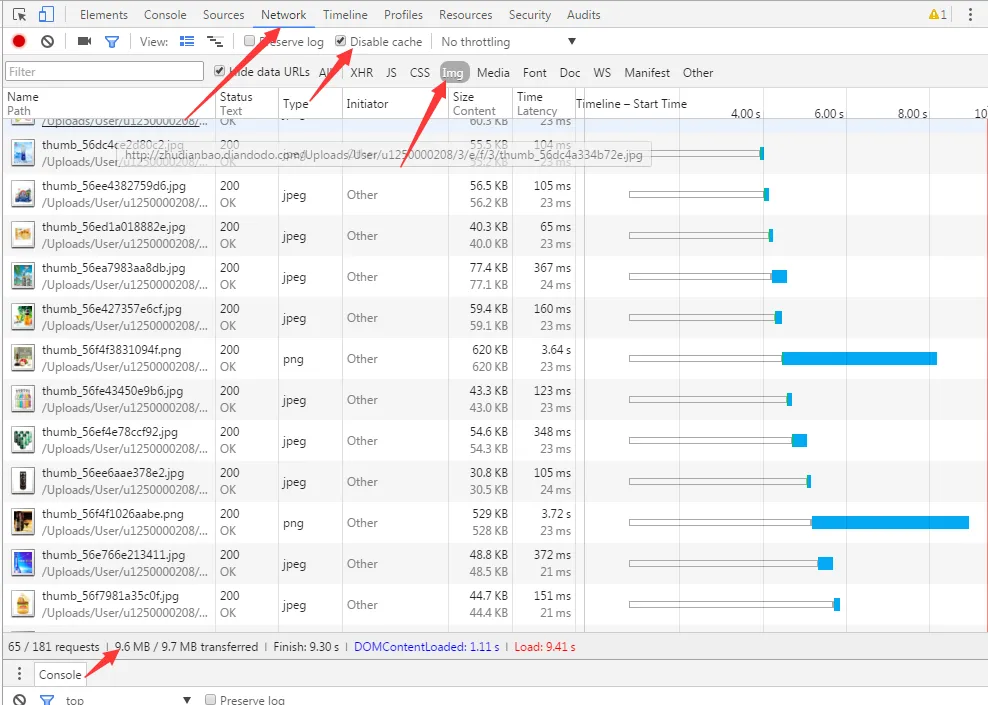Click the warning count indicator
Viewport: 988px width, 705px height.
pyautogui.click(x=938, y=14)
